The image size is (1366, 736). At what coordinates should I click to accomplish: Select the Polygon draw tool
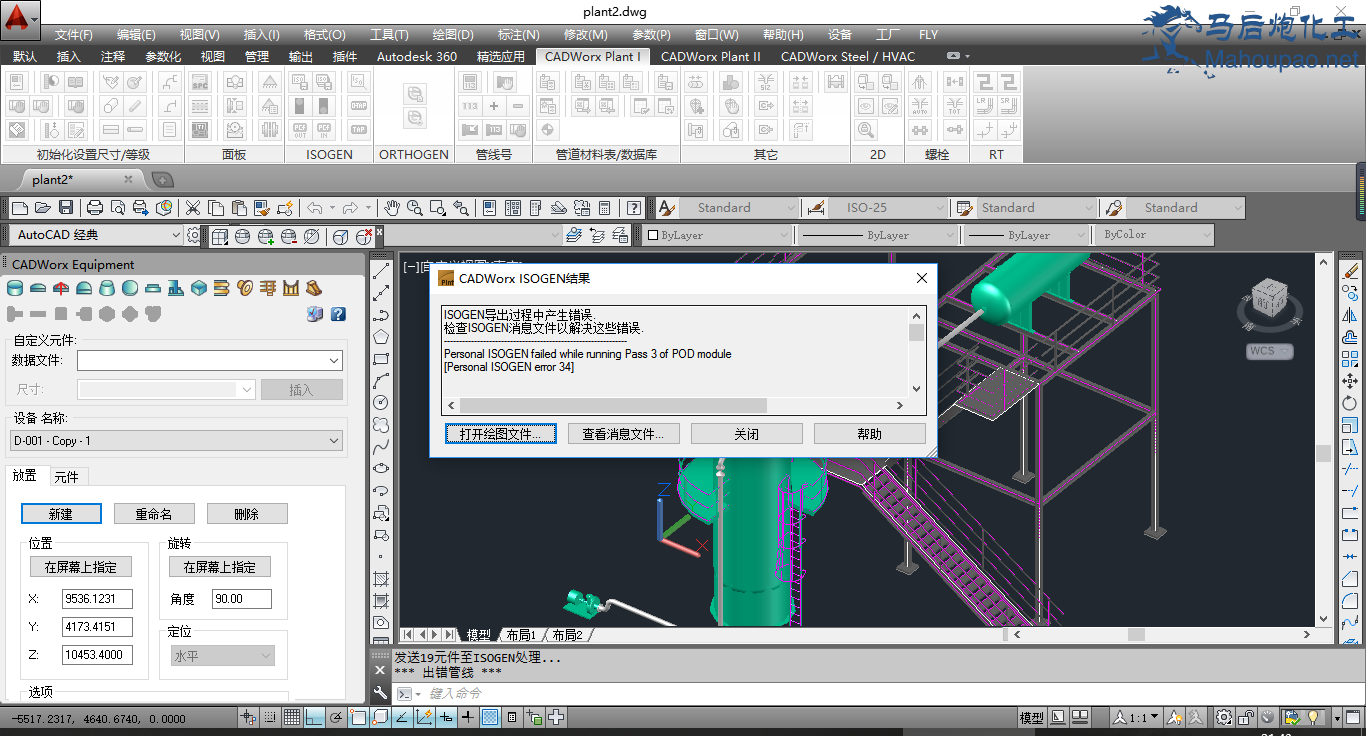coord(380,336)
